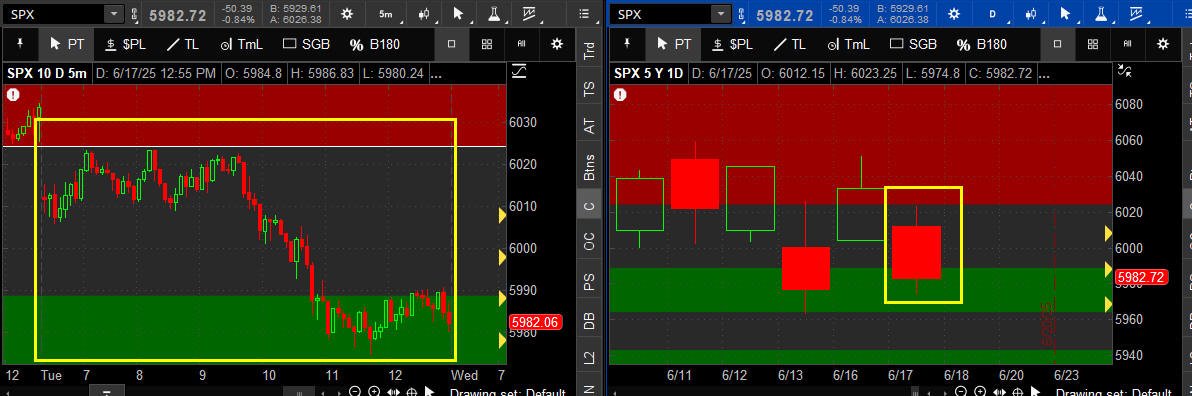Open left chart's style settings gear
This screenshot has width=1192, height=396.
point(347,14)
